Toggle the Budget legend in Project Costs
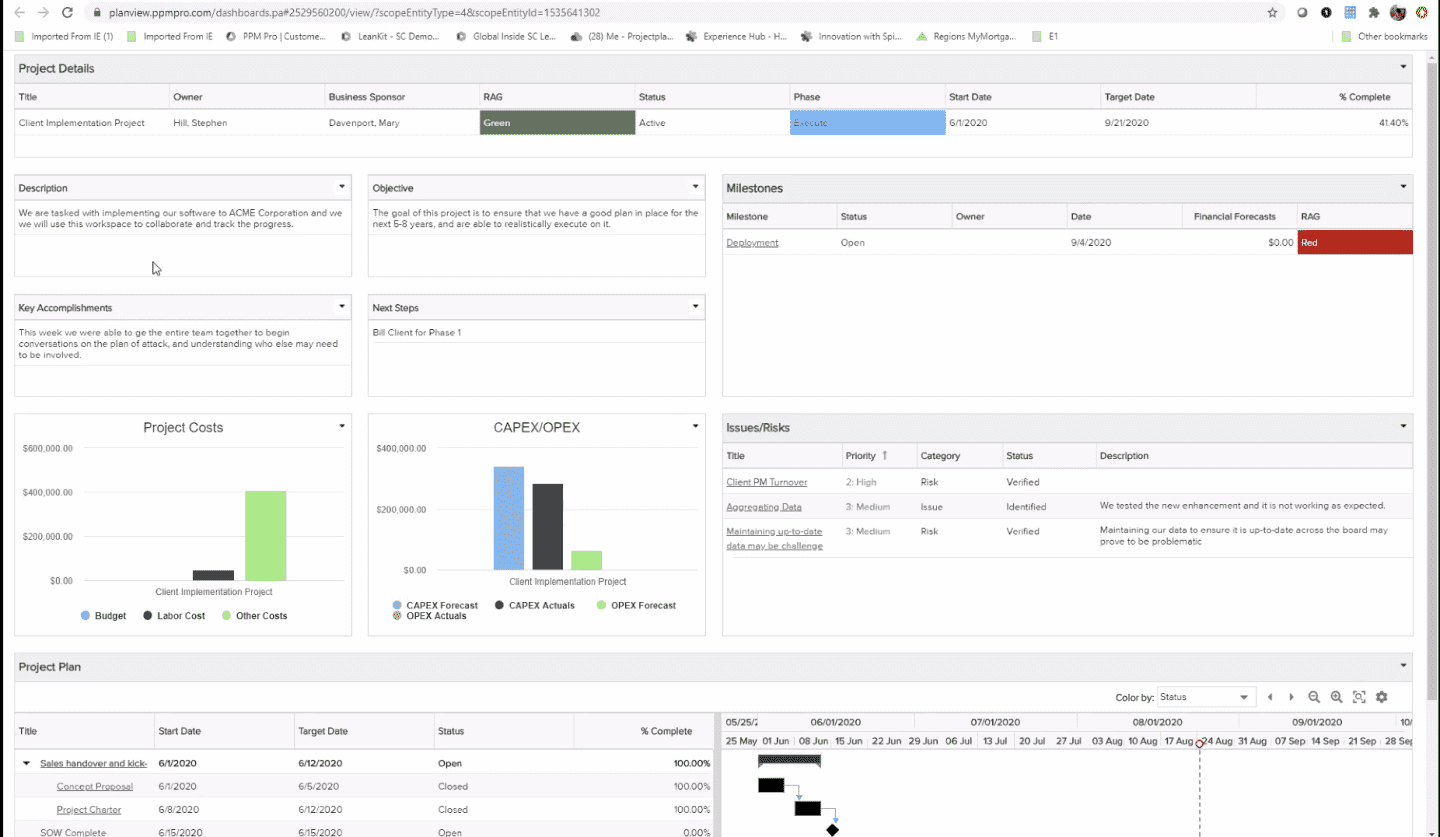1440x837 pixels. point(103,615)
